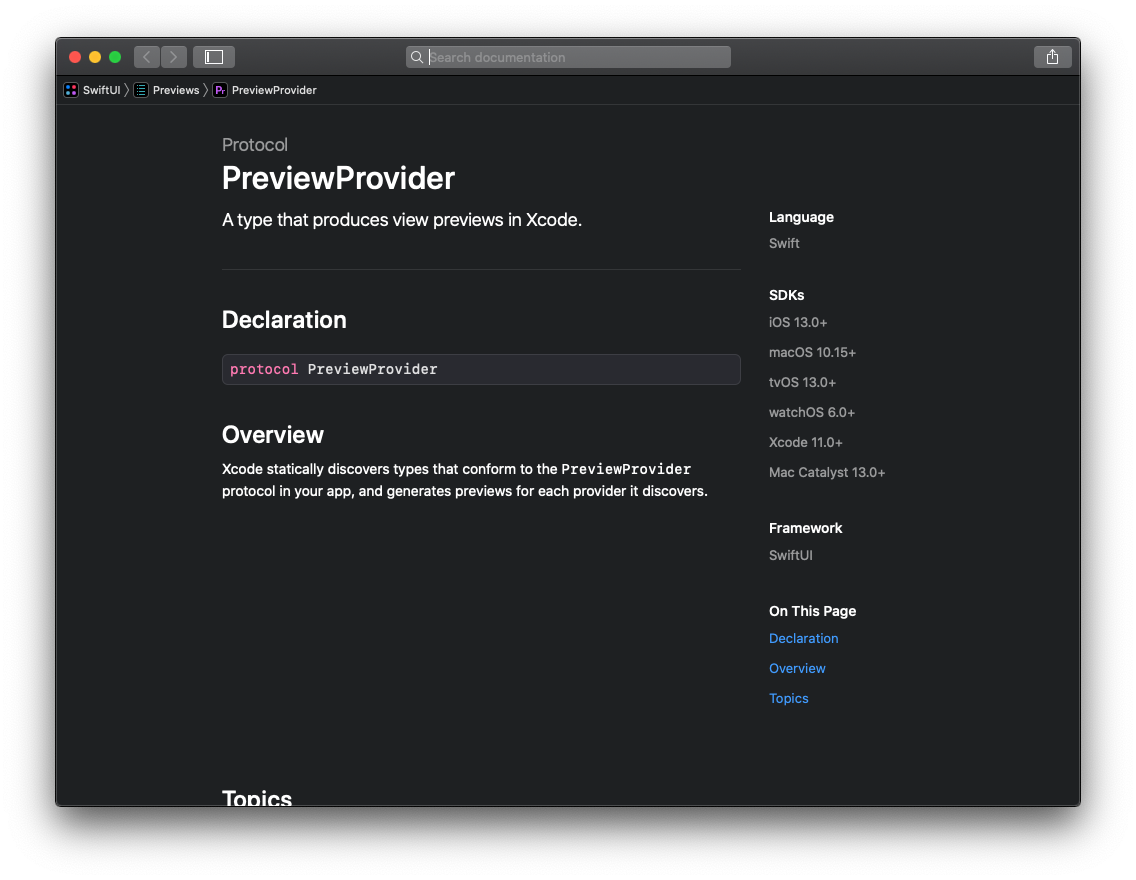Click the summary sentence about Xcode previews
Image resolution: width=1136 pixels, height=880 pixels.
(x=402, y=220)
